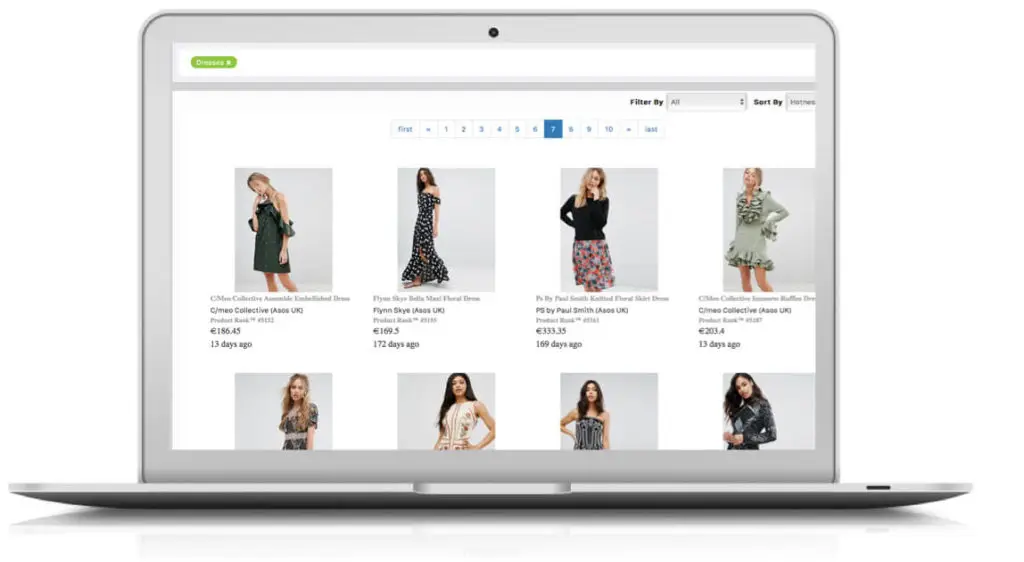This screenshot has width=1024, height=562.
Task: Select page 6 in pagination
Action: [535, 129]
